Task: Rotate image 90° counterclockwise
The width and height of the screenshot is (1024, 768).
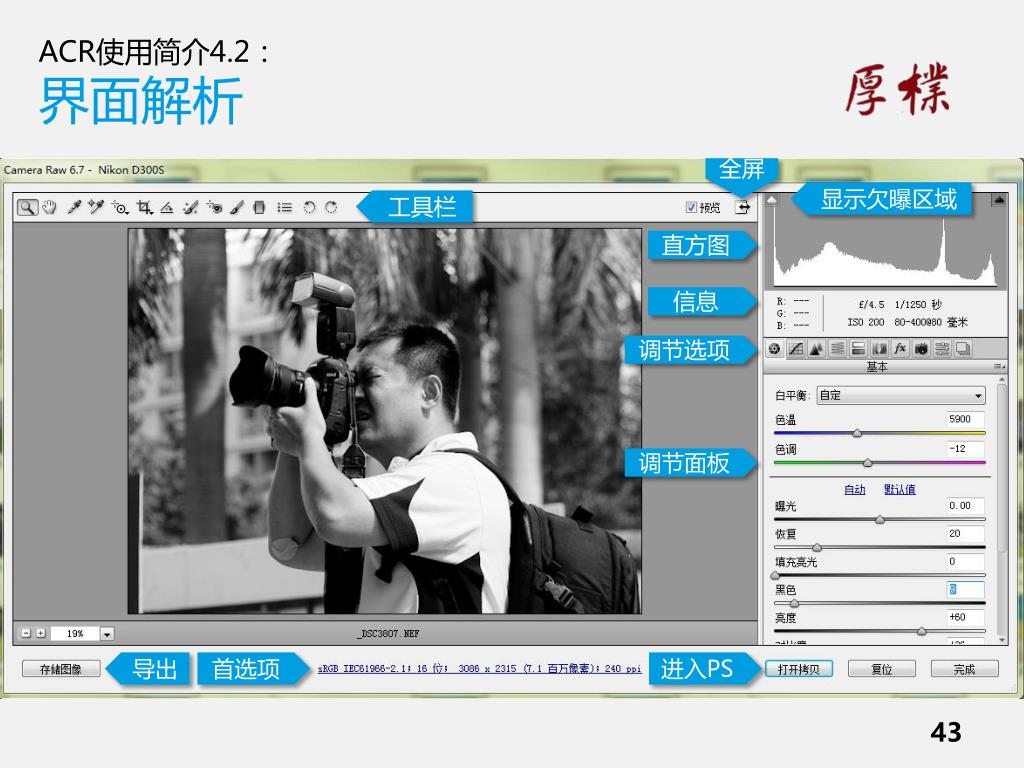Action: [x=310, y=208]
